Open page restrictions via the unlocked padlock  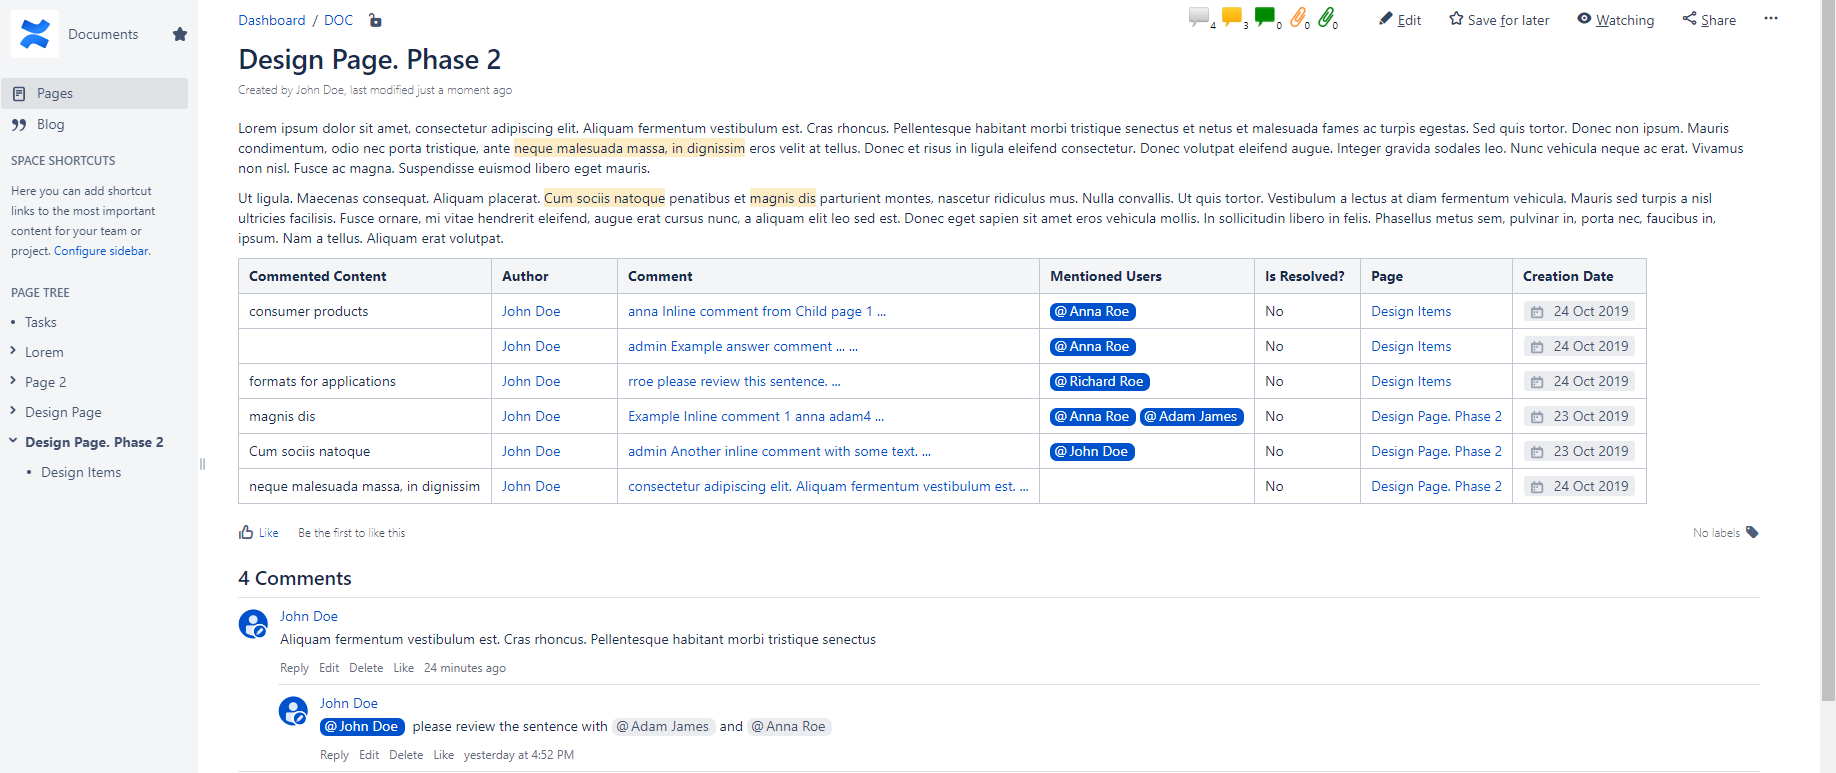[x=375, y=20]
